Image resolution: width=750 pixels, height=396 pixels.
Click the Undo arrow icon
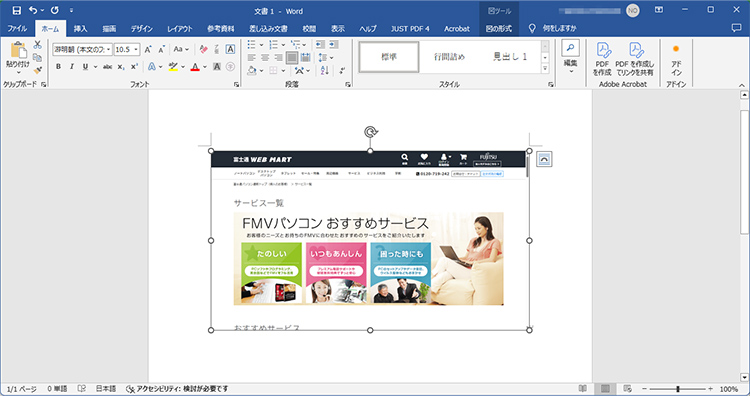tap(33, 11)
